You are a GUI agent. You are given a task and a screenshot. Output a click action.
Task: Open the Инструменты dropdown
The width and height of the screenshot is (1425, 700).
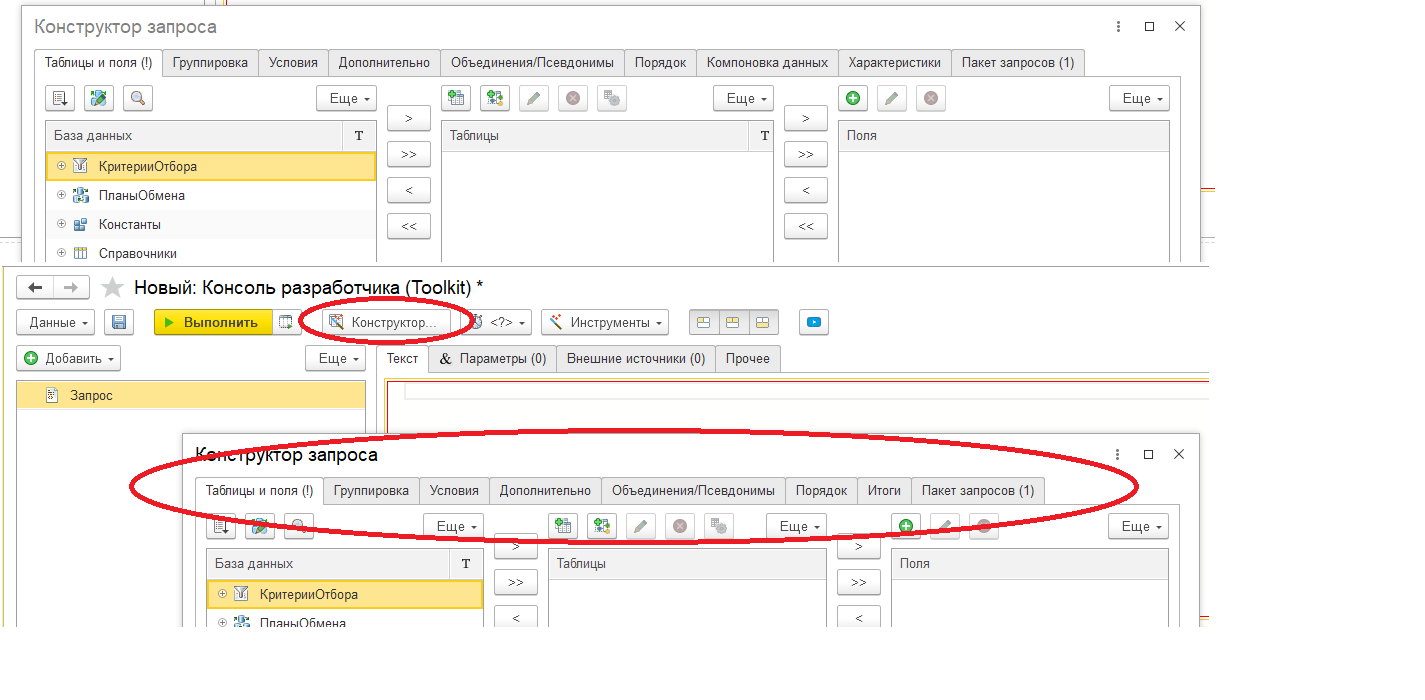pos(605,322)
